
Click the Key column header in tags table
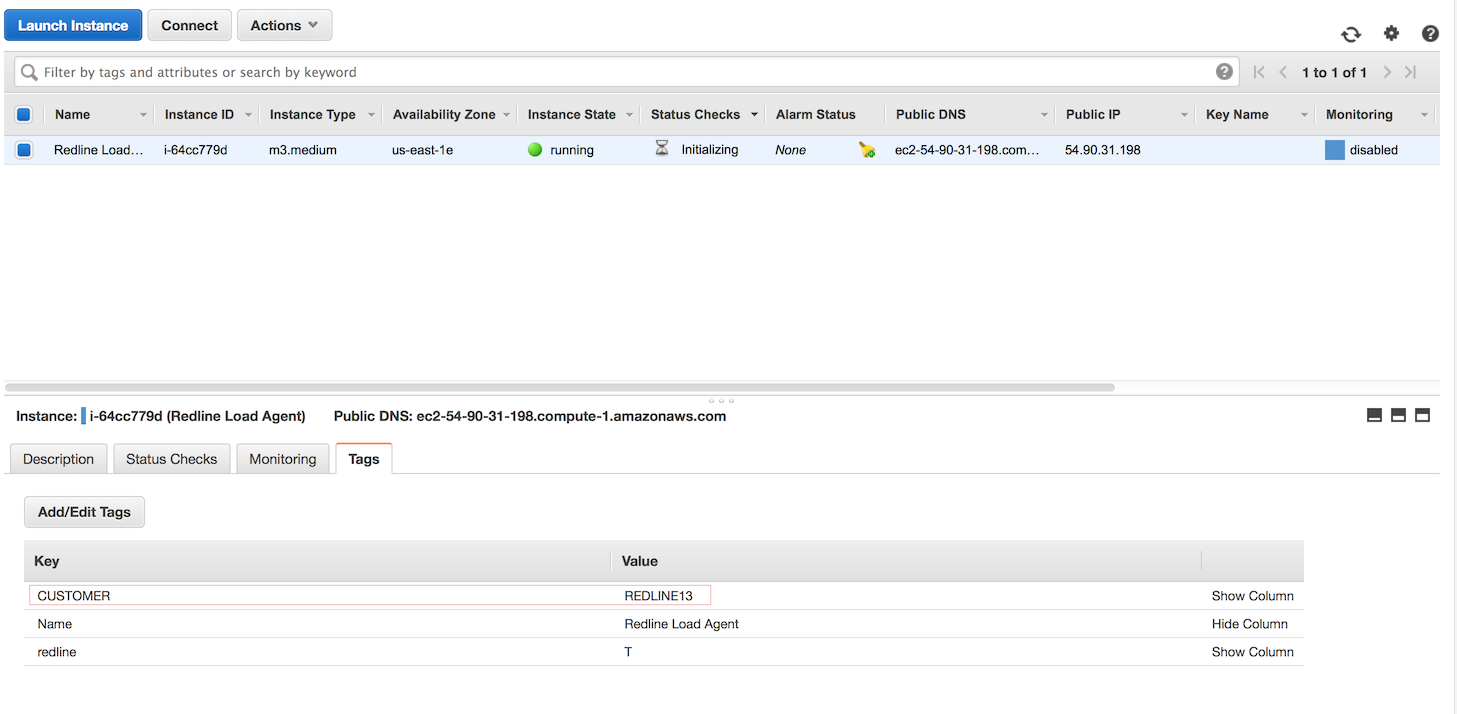click(x=47, y=561)
